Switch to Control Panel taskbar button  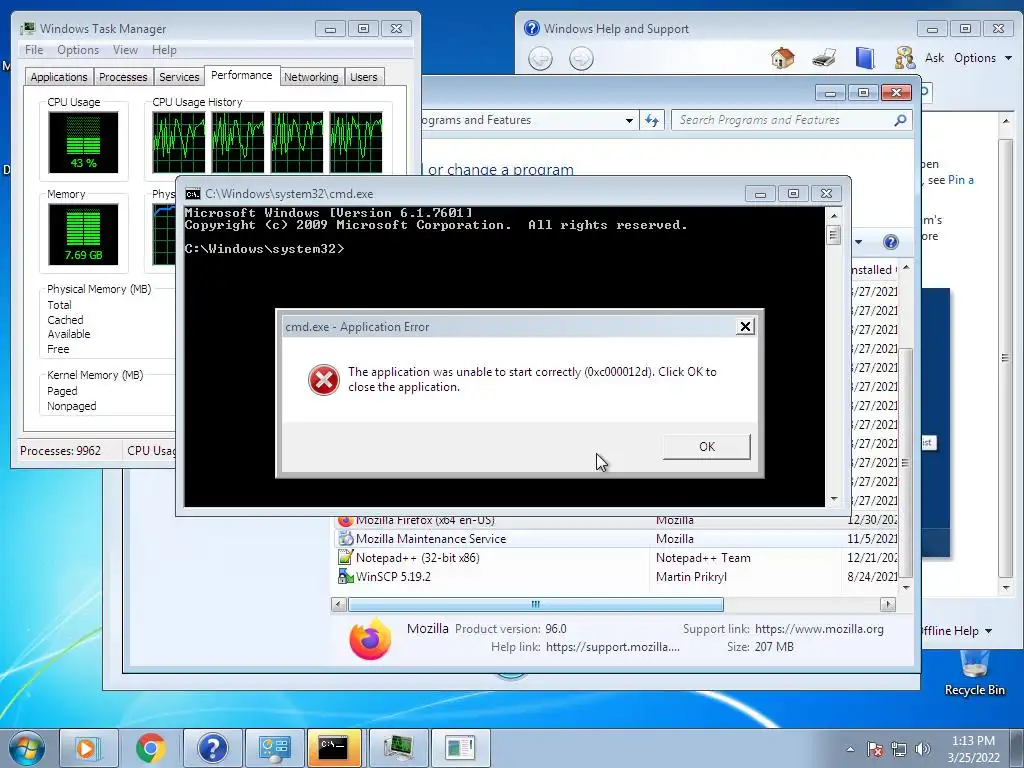(274, 748)
